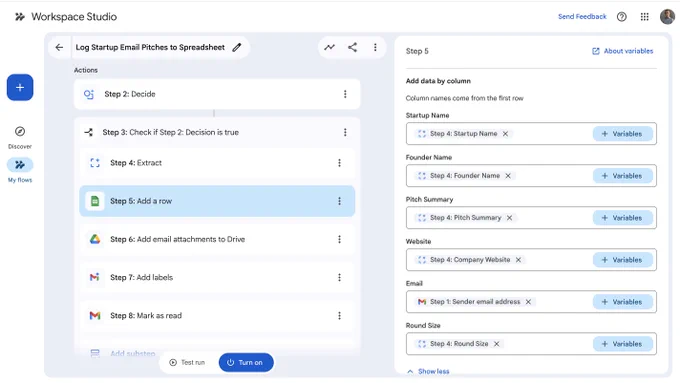Click Gmail icon in Step 7
Screen dimensions: 680x383
coord(95,277)
